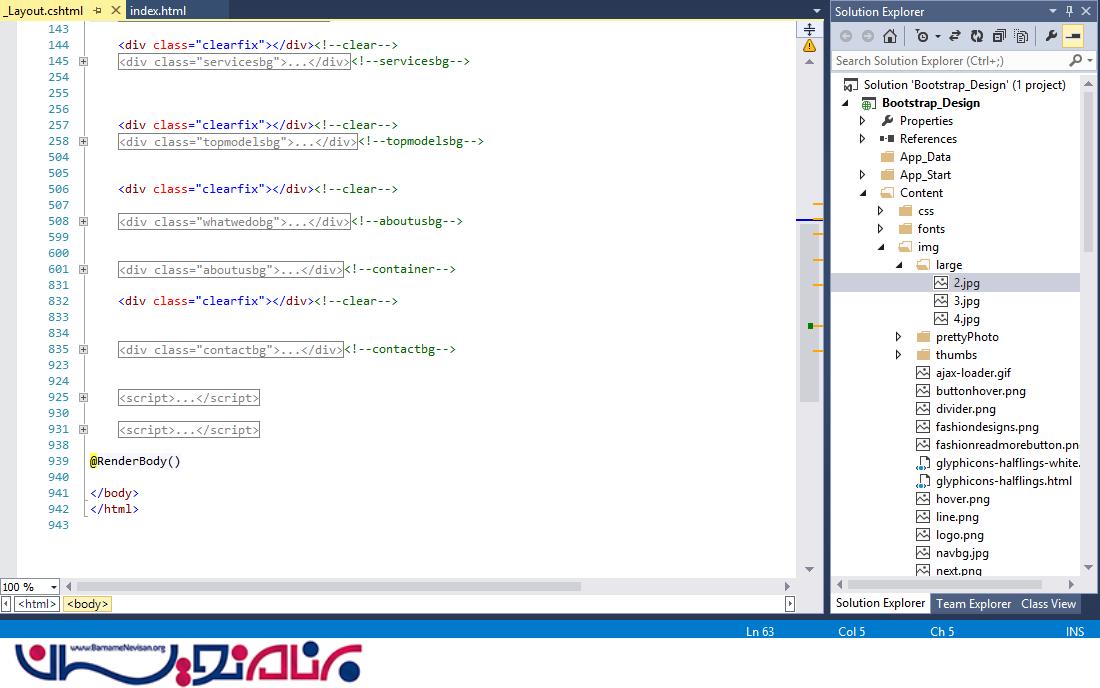Click the editor warning triangle icon
1100x688 pixels.
(x=809, y=45)
